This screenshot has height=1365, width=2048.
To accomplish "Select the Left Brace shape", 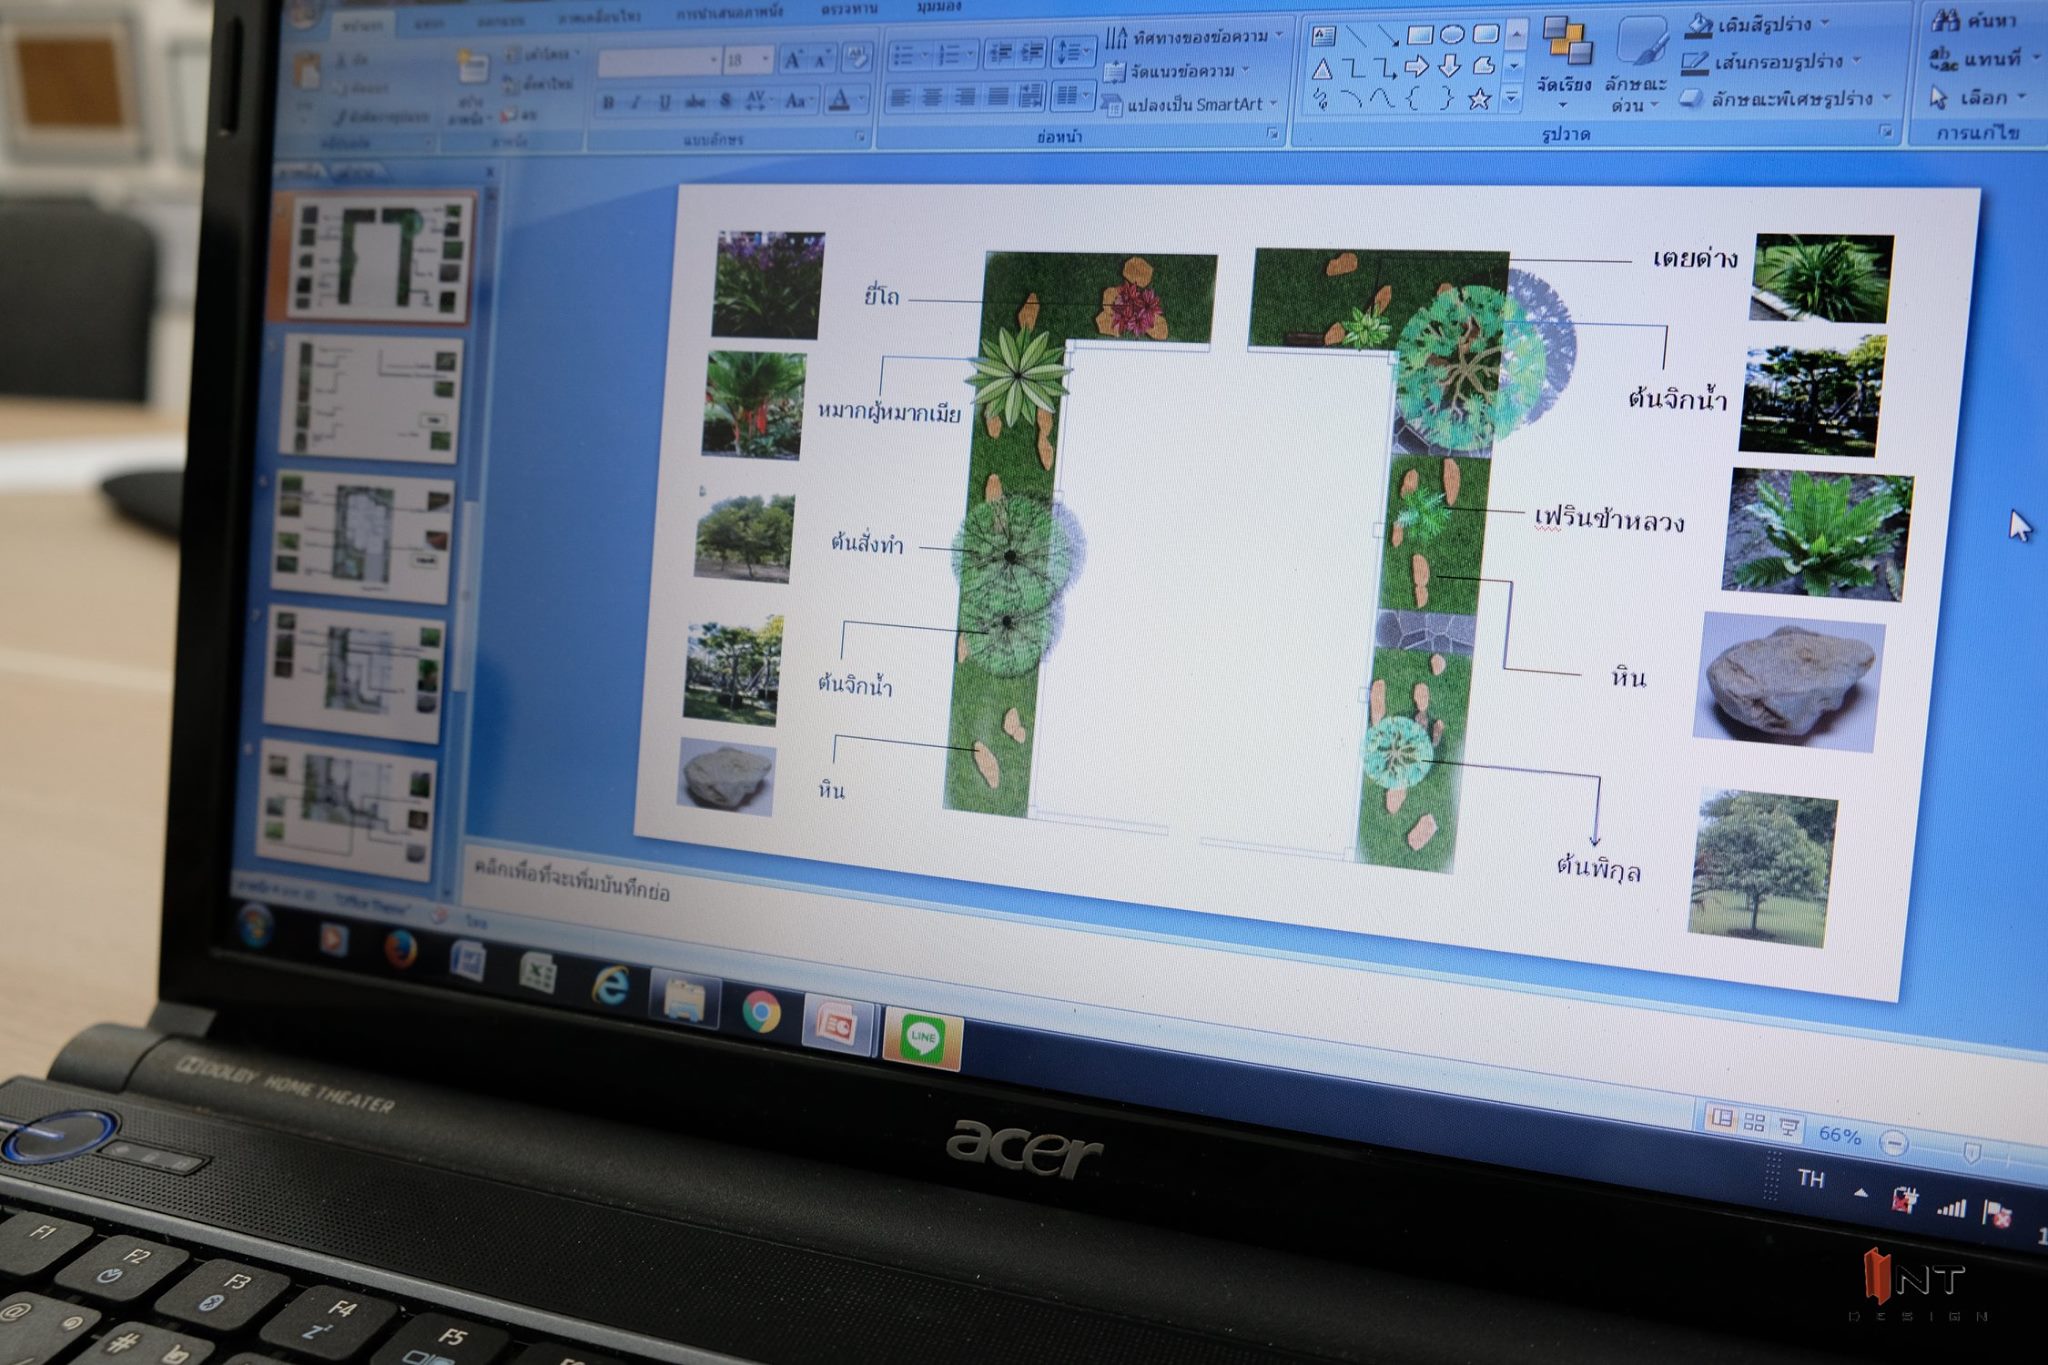I will [1413, 98].
